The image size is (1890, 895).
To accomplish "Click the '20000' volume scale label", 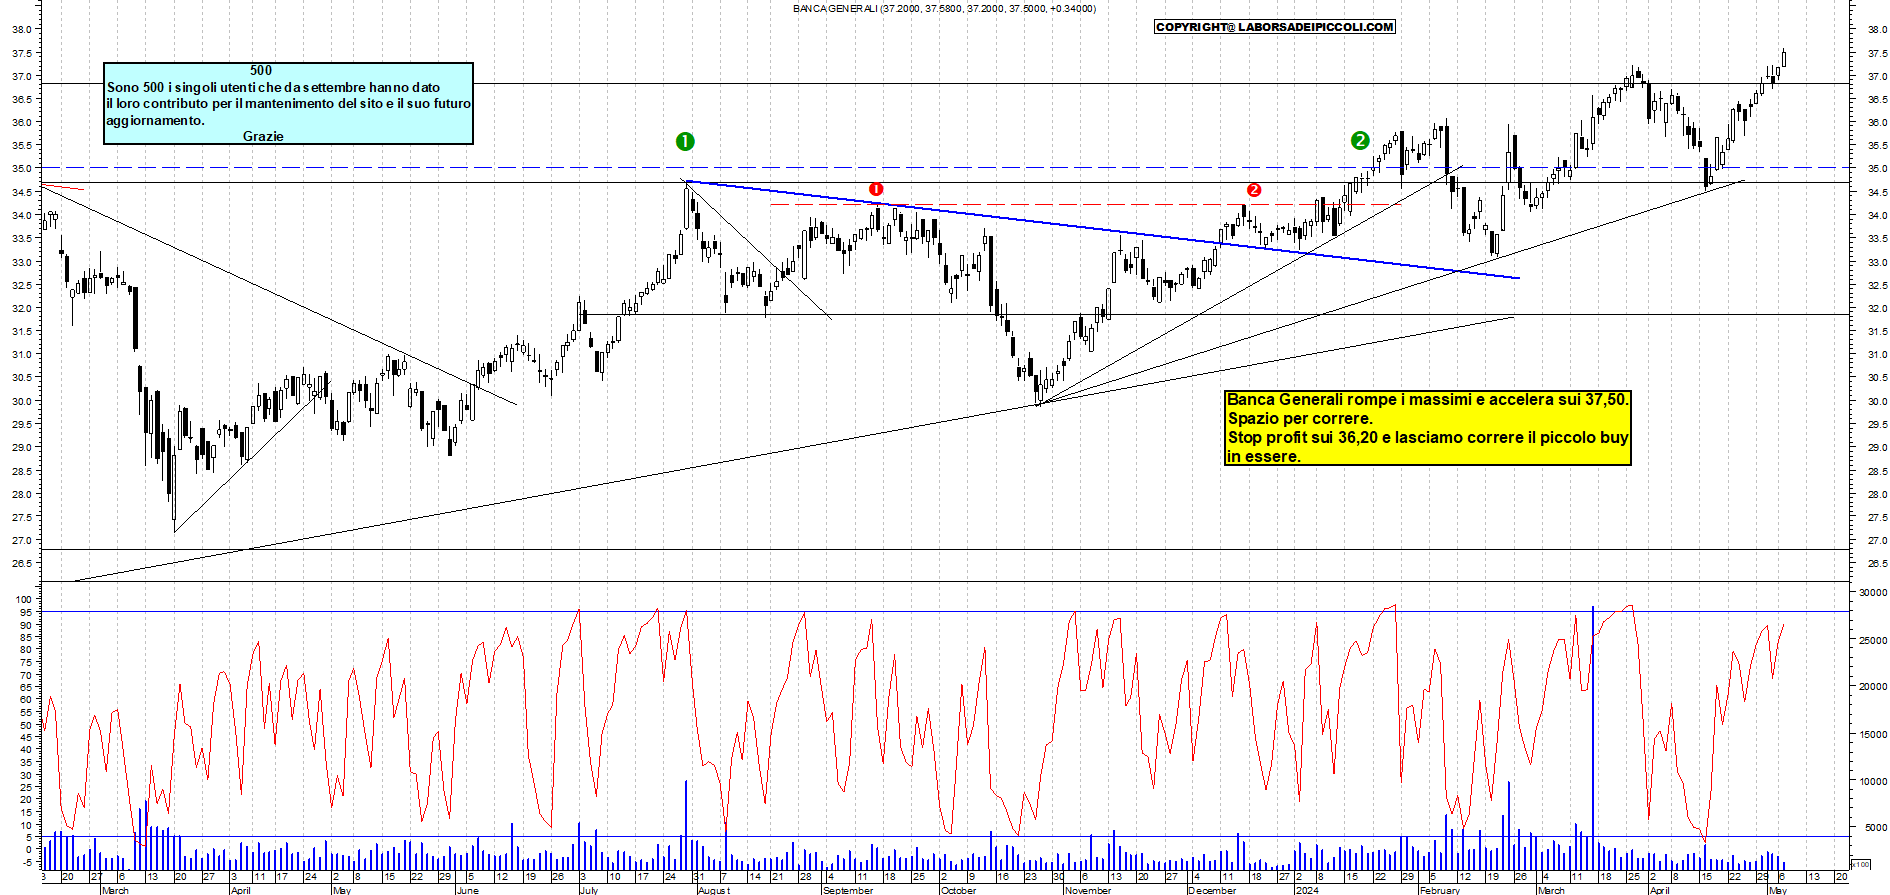I will (1873, 687).
